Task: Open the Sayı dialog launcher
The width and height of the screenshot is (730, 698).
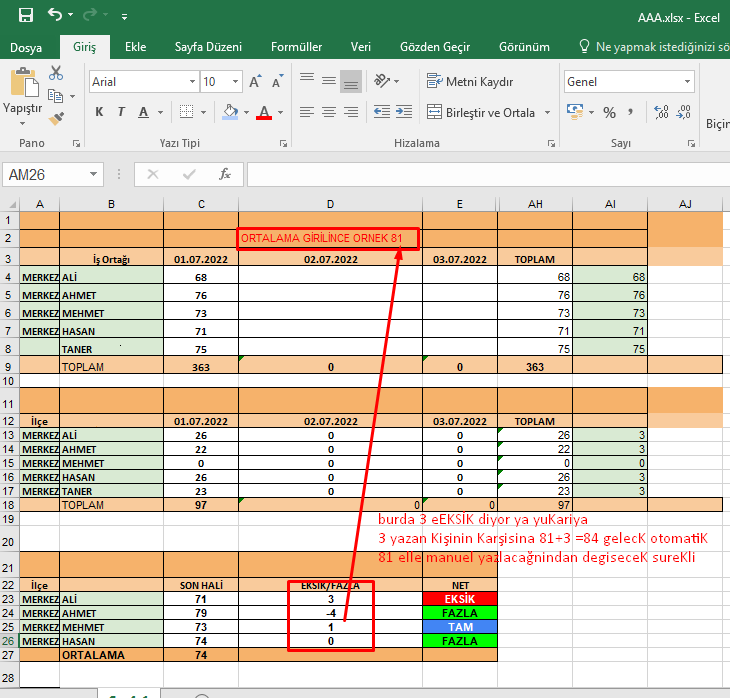Action: pyautogui.click(x=691, y=144)
